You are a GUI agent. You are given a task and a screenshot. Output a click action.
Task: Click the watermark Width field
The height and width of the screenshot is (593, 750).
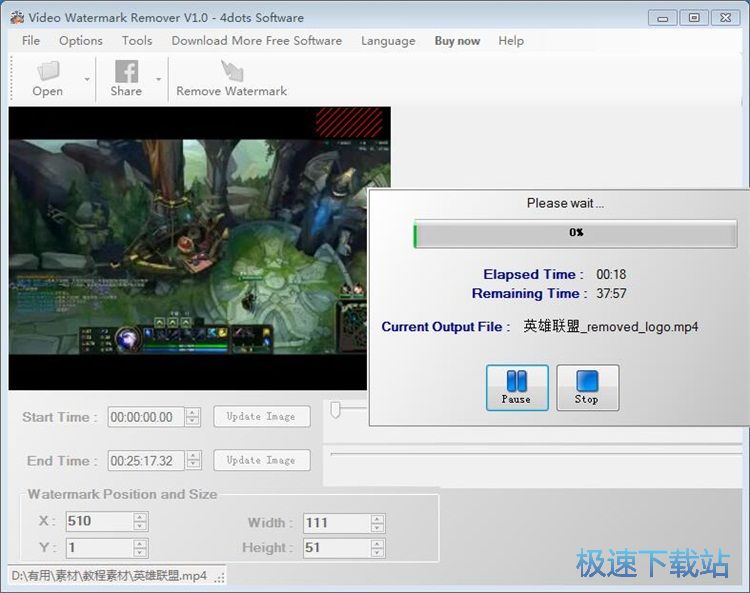(x=336, y=523)
